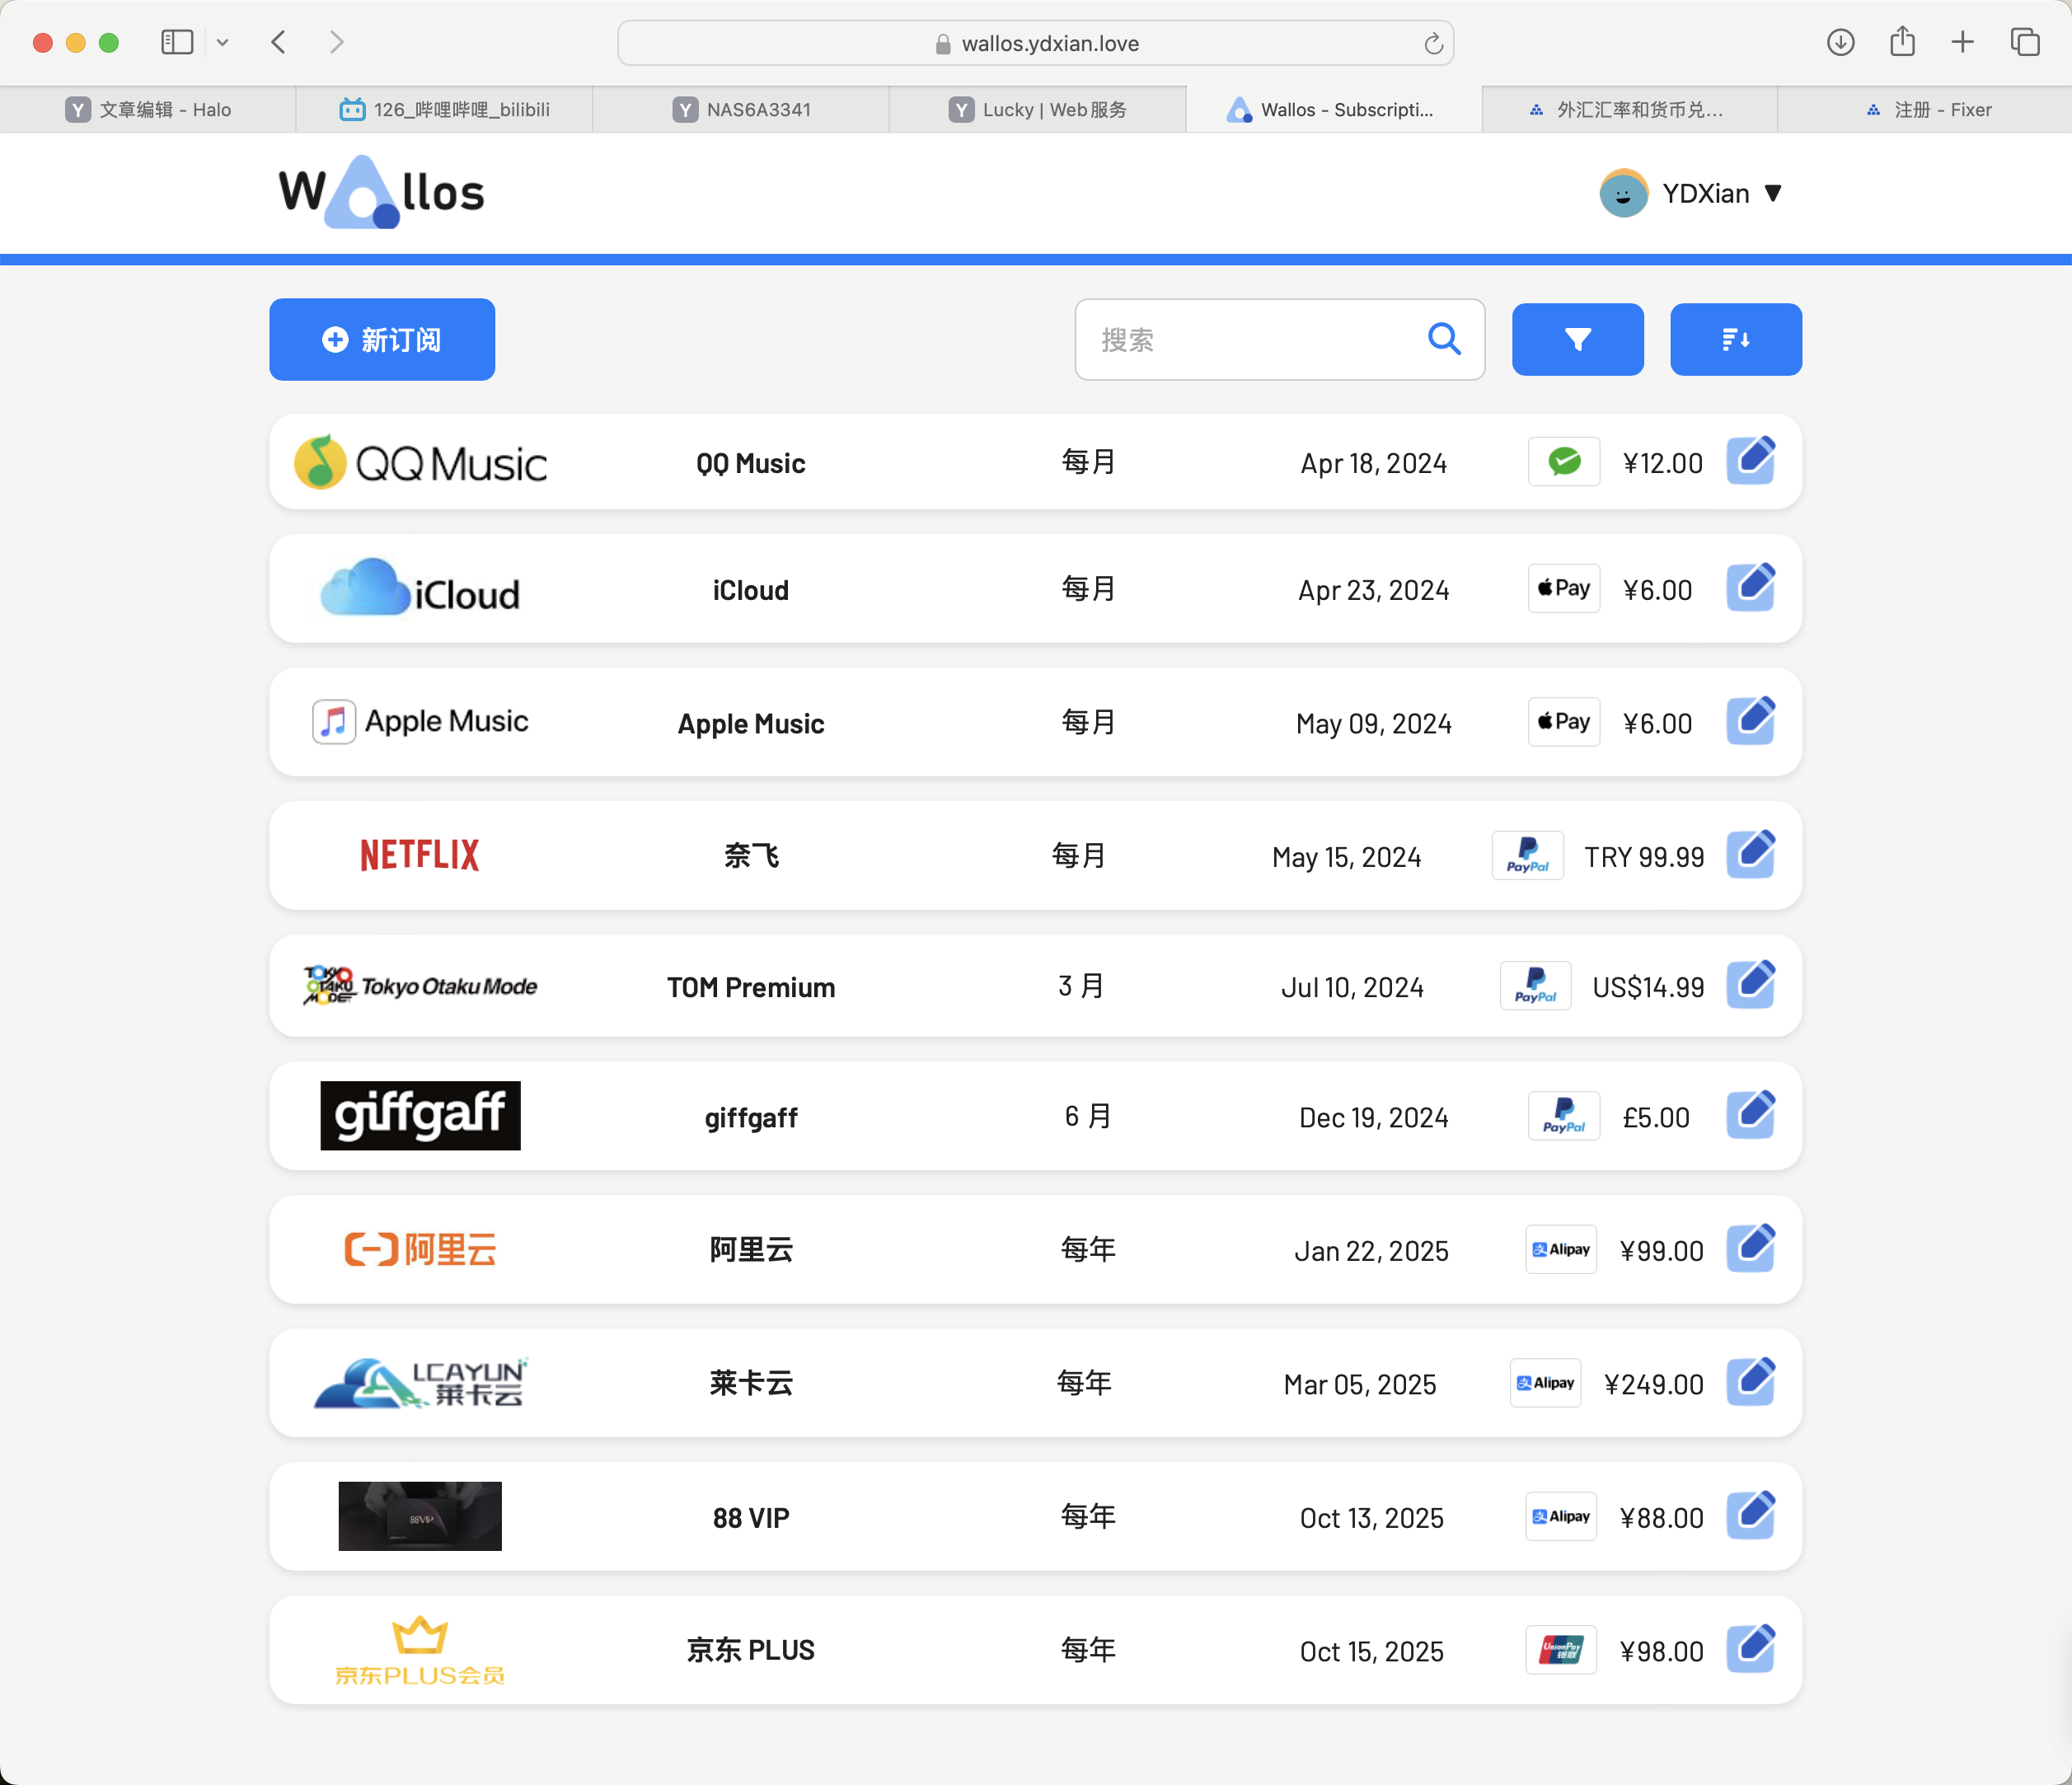Edit the giffgaff subscription
This screenshot has width=2072, height=1785.
(x=1750, y=1115)
